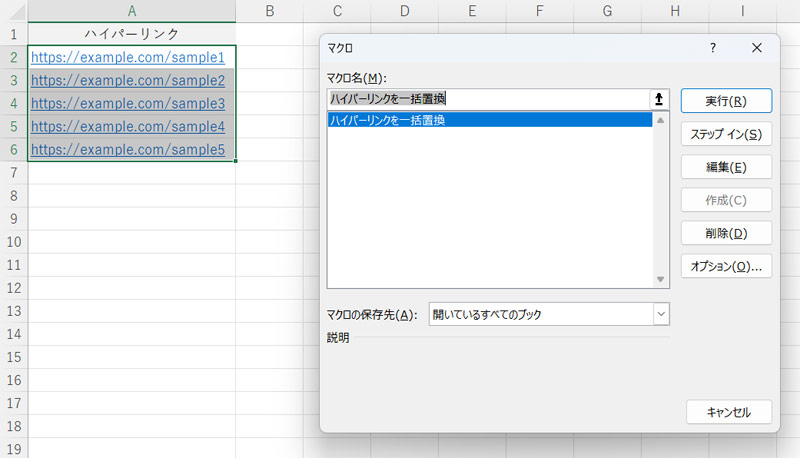Open オプション(O)... settings
Screen dimensions: 800x458
click(x=725, y=266)
